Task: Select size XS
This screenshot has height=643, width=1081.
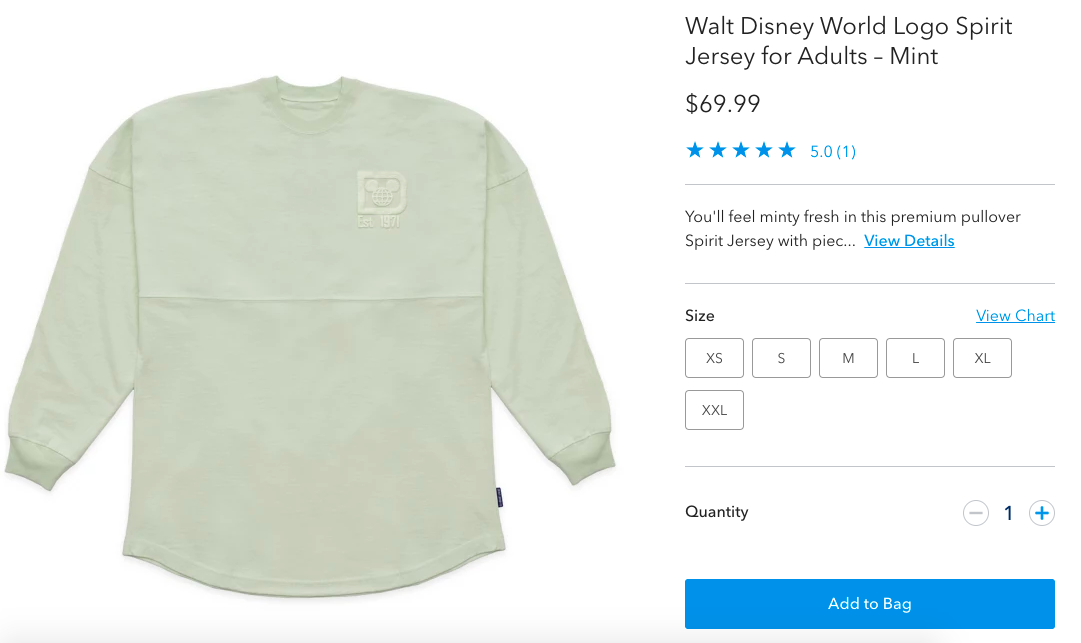Action: coord(714,358)
